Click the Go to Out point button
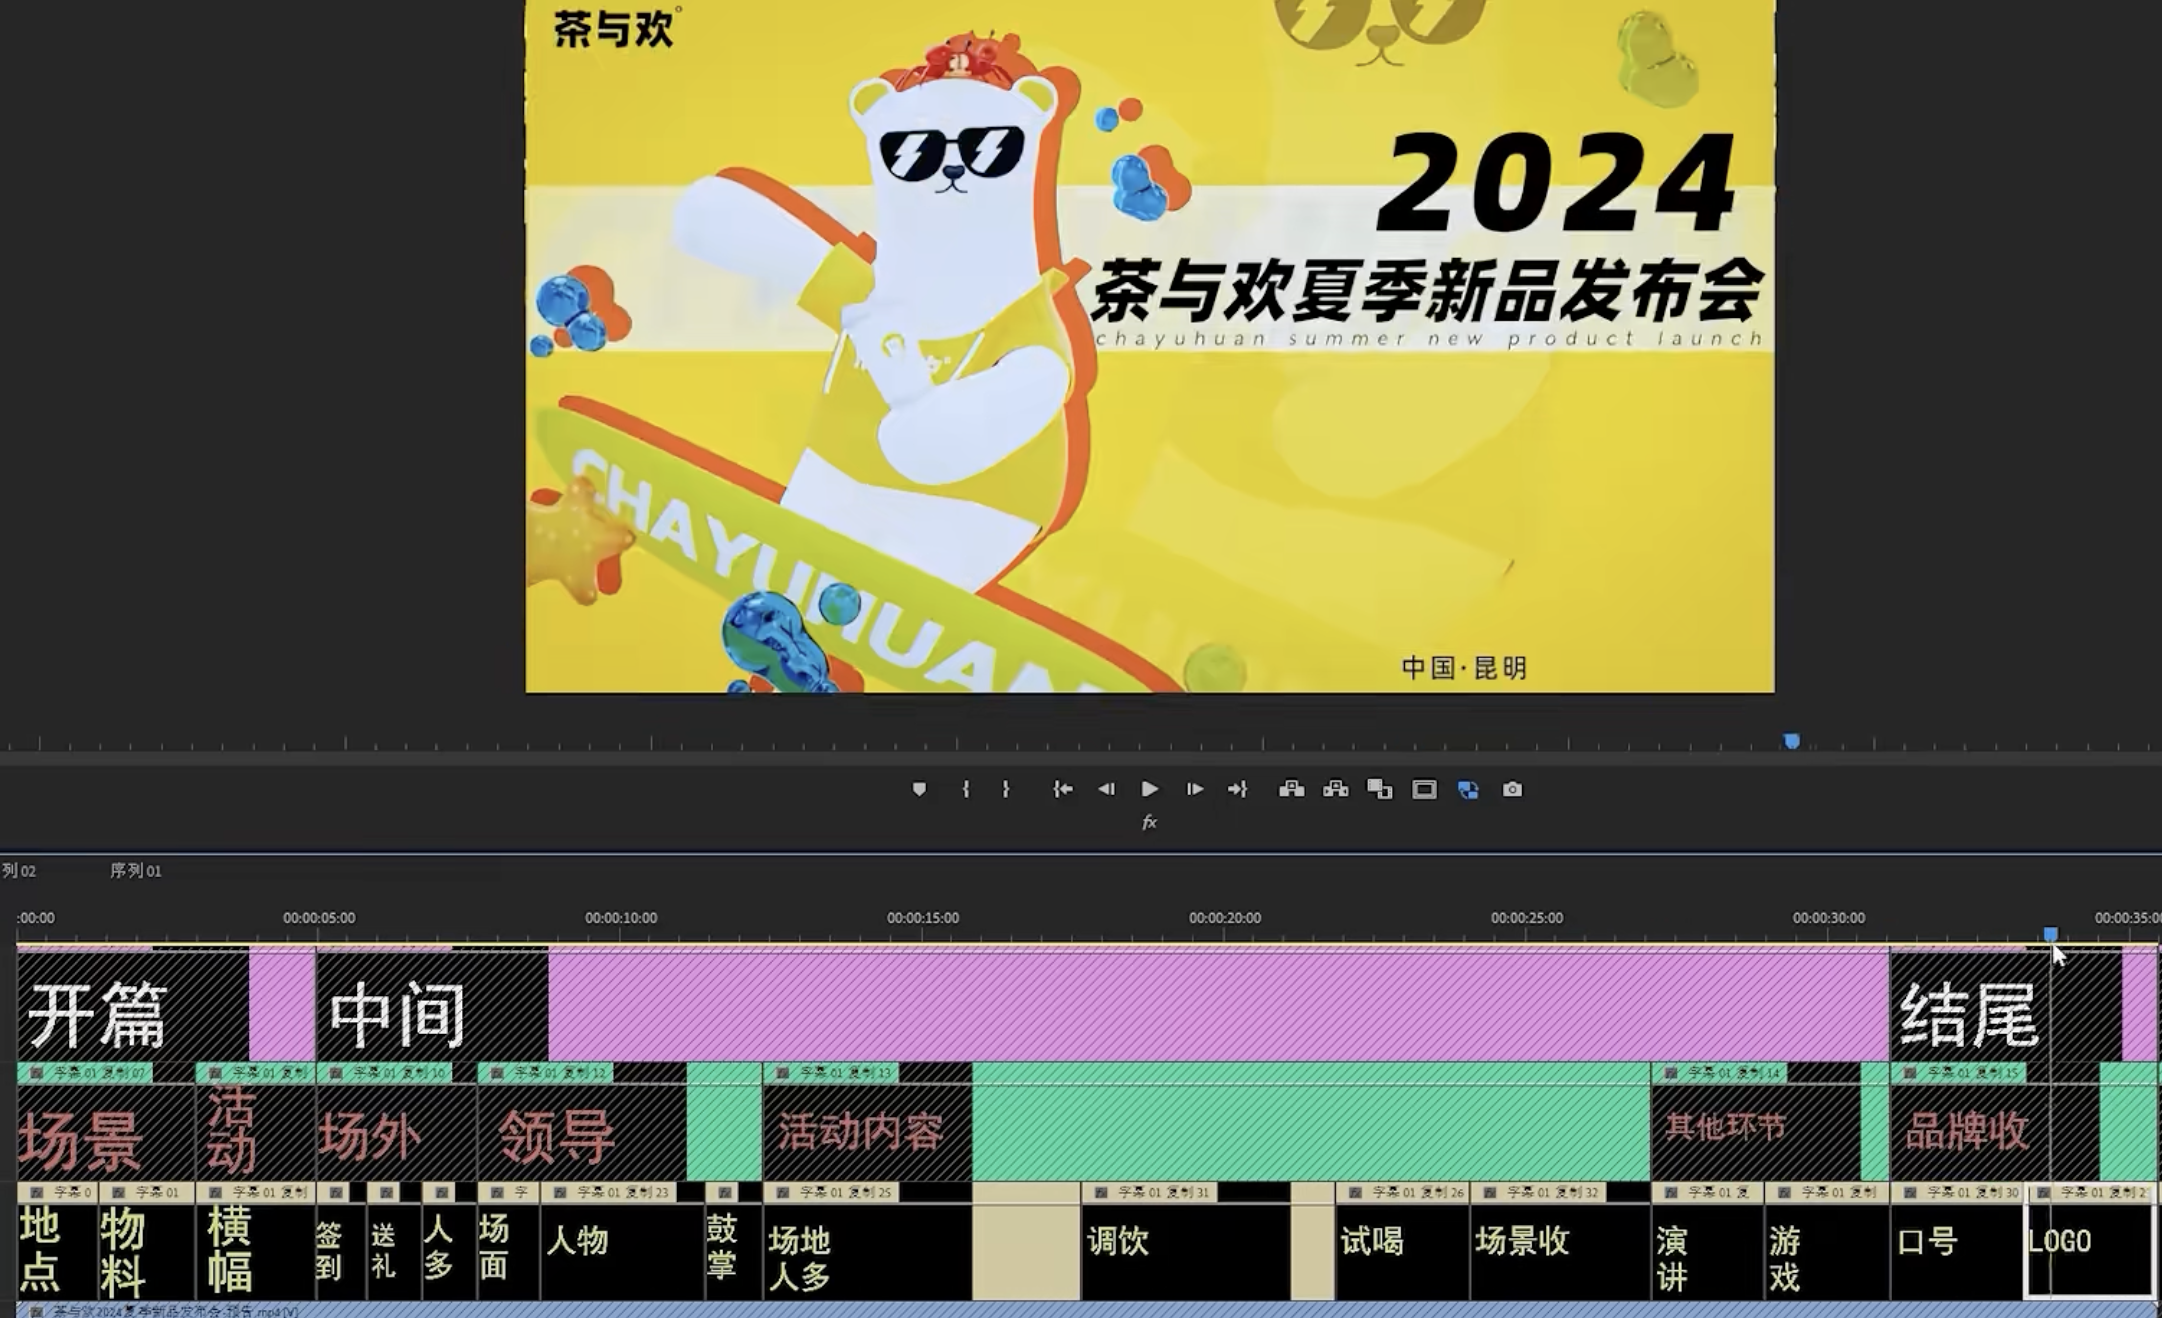 point(1238,789)
